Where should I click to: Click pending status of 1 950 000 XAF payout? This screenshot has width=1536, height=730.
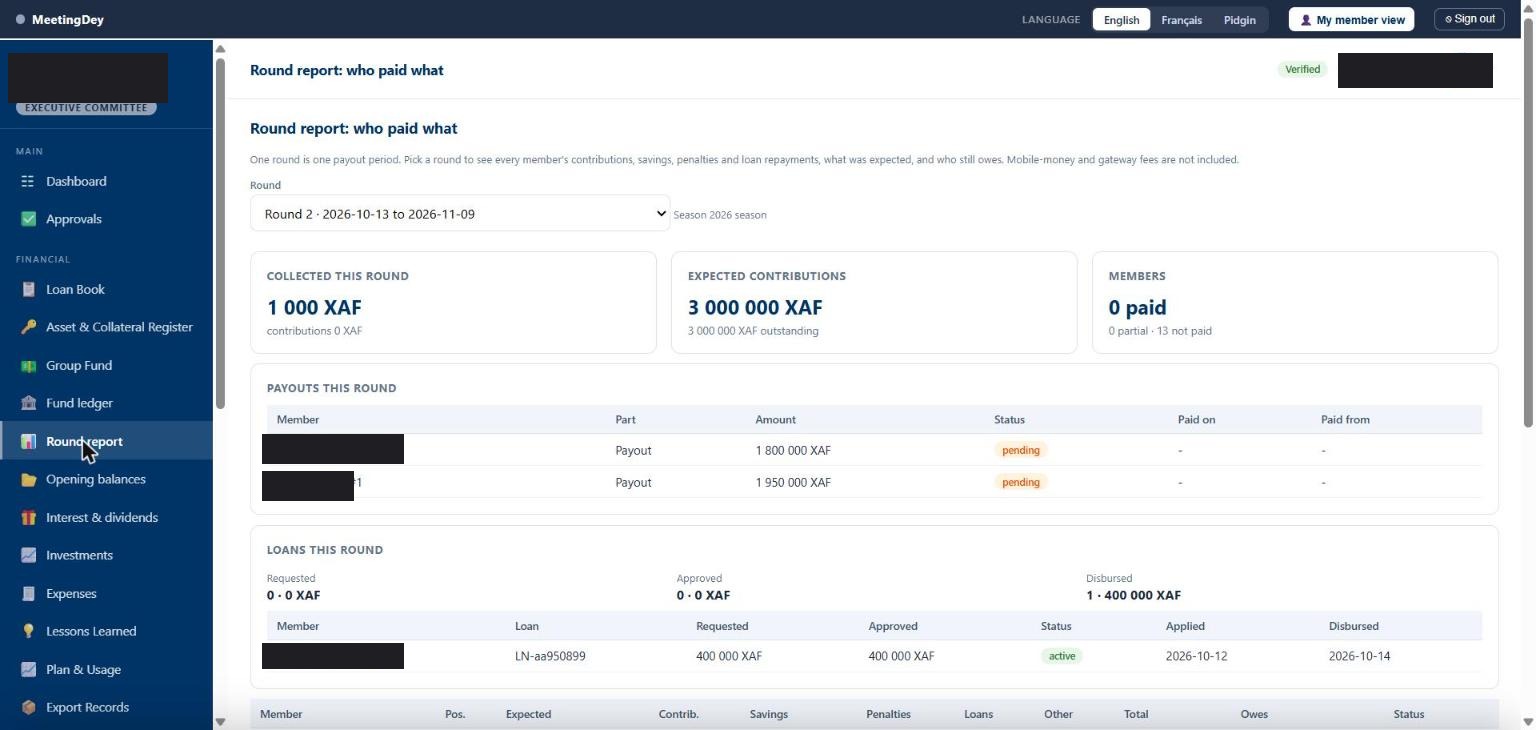tap(1020, 482)
